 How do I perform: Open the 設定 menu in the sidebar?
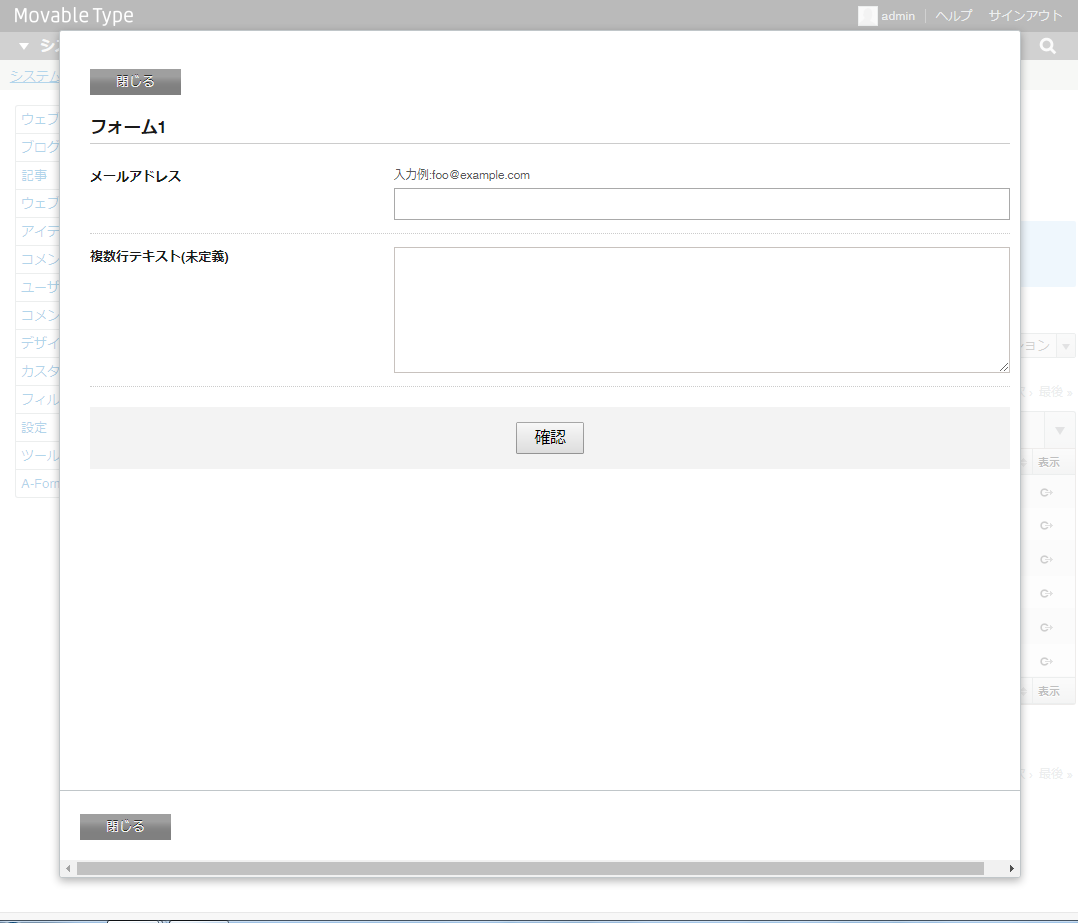(35, 427)
